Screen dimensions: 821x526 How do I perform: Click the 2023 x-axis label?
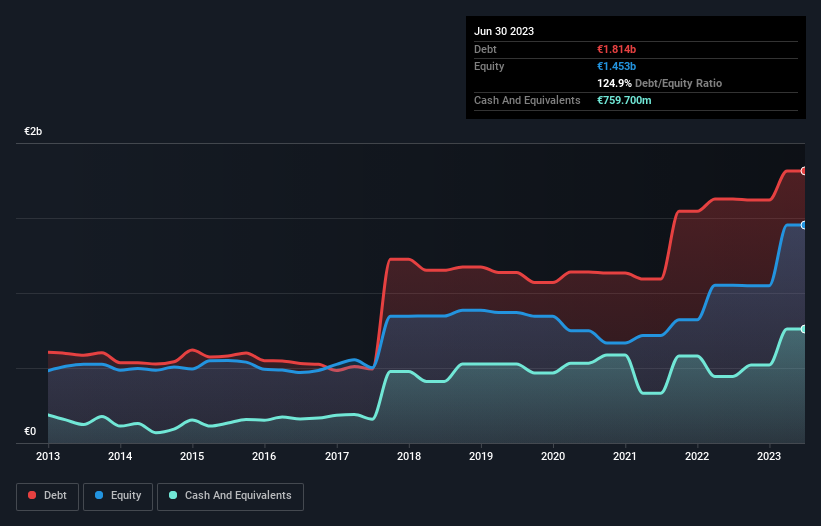click(x=769, y=456)
